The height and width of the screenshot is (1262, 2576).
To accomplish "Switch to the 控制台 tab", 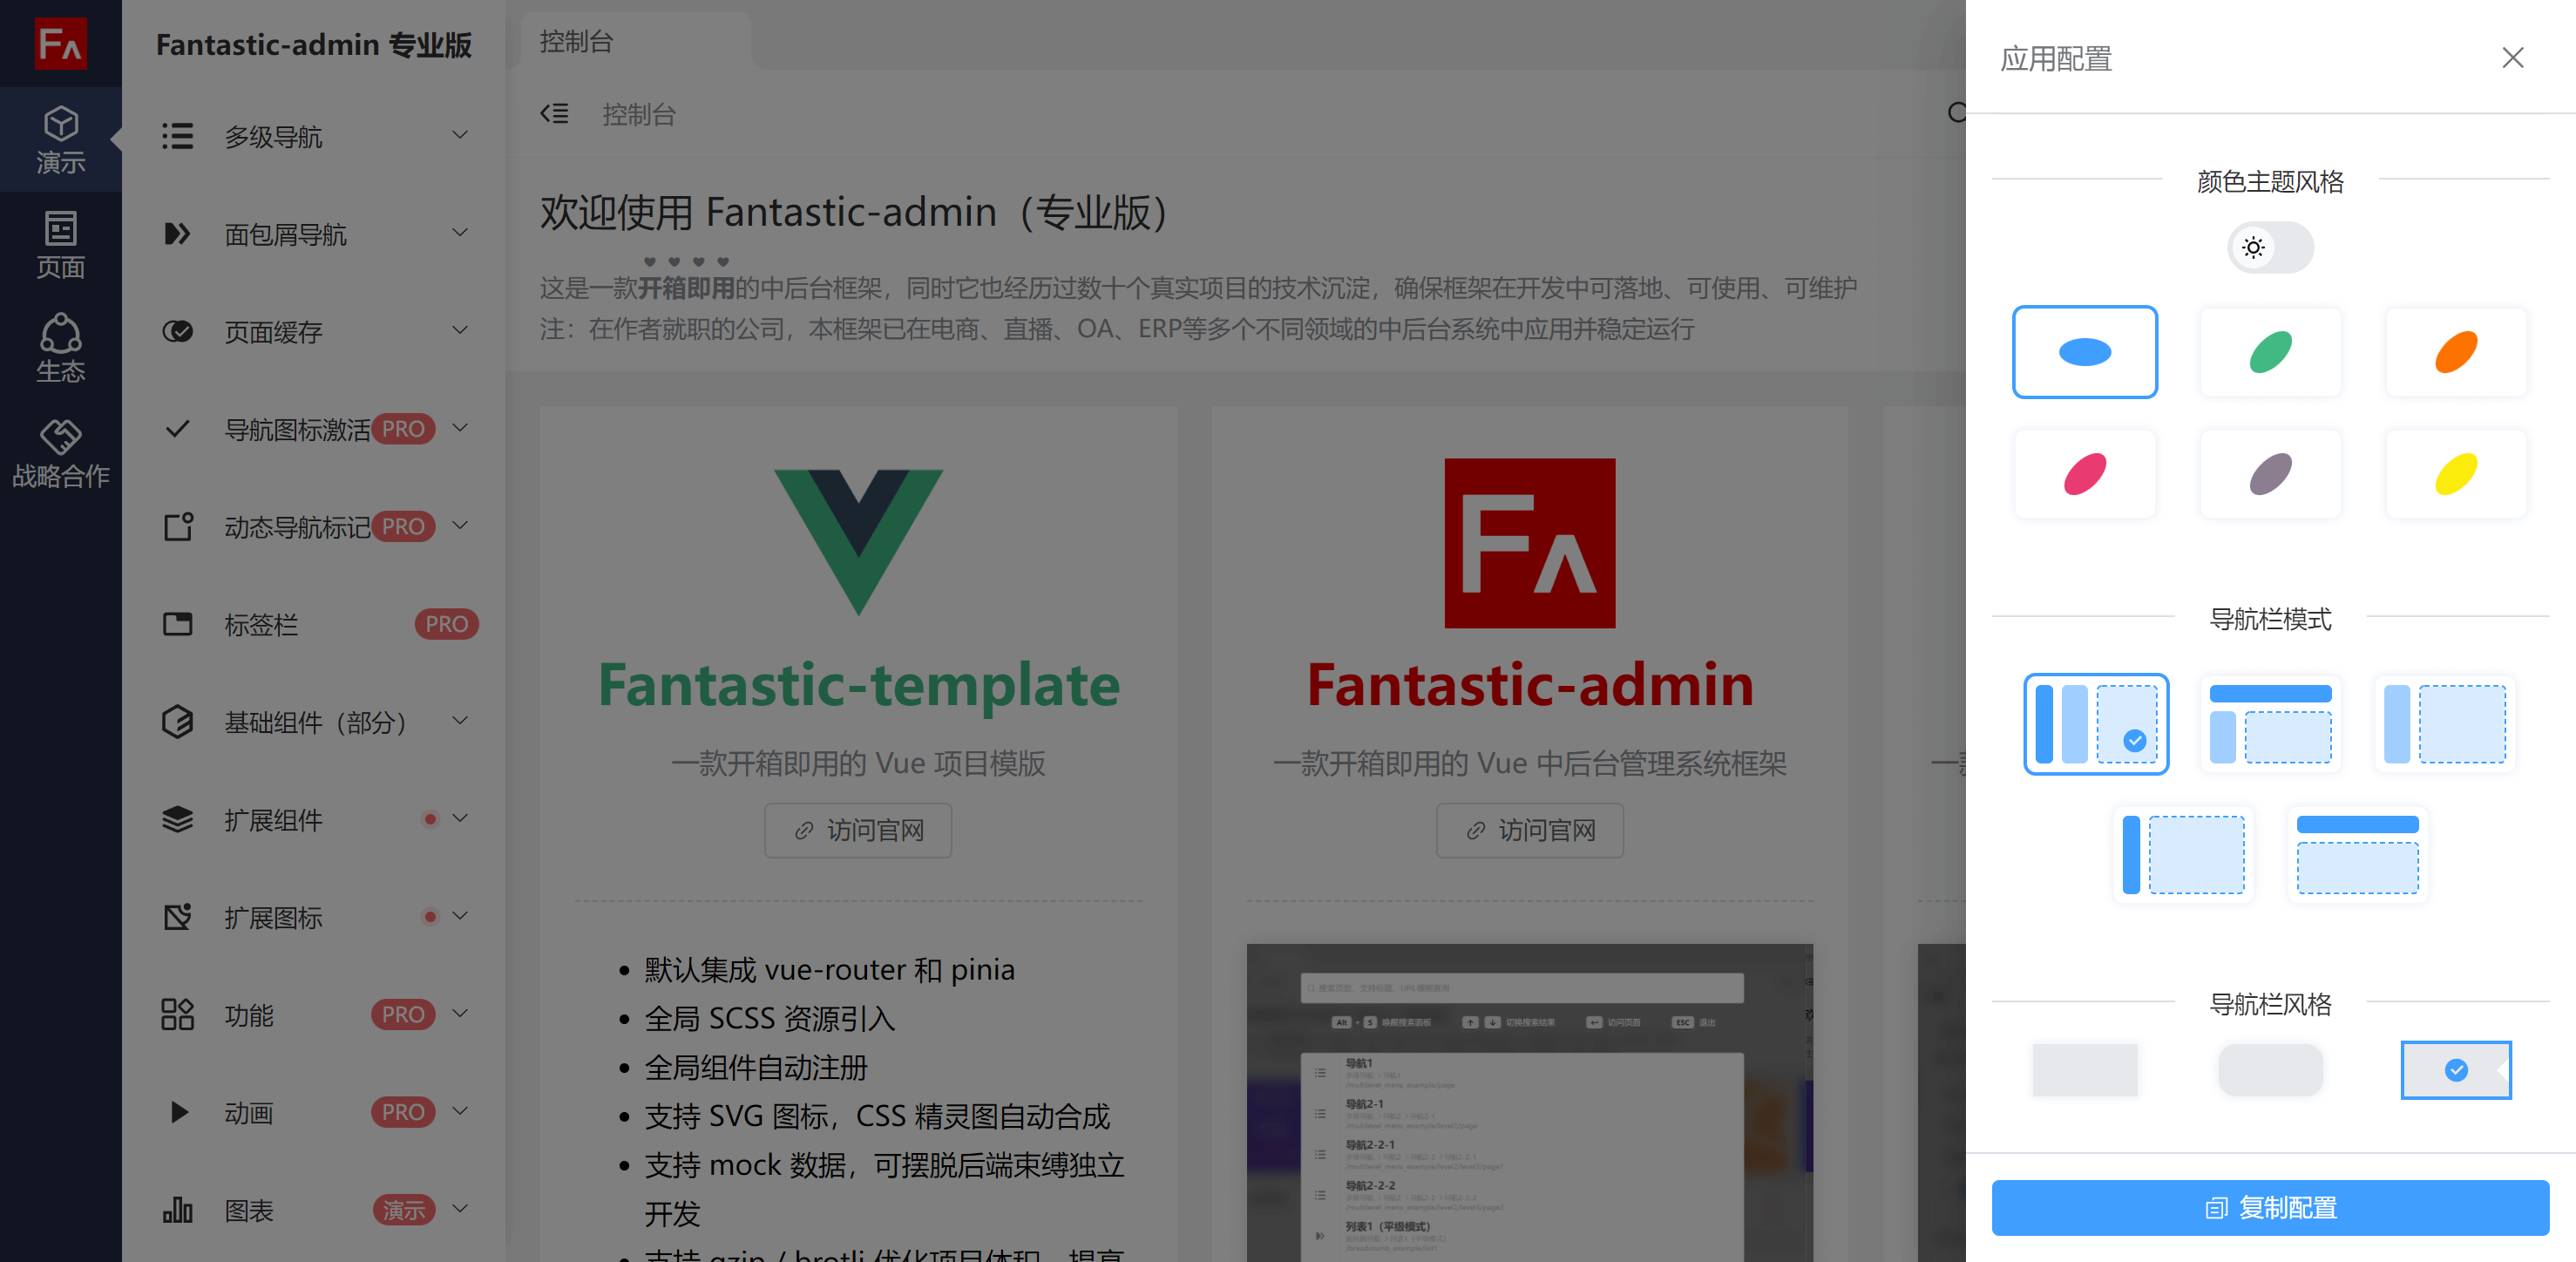I will point(636,41).
